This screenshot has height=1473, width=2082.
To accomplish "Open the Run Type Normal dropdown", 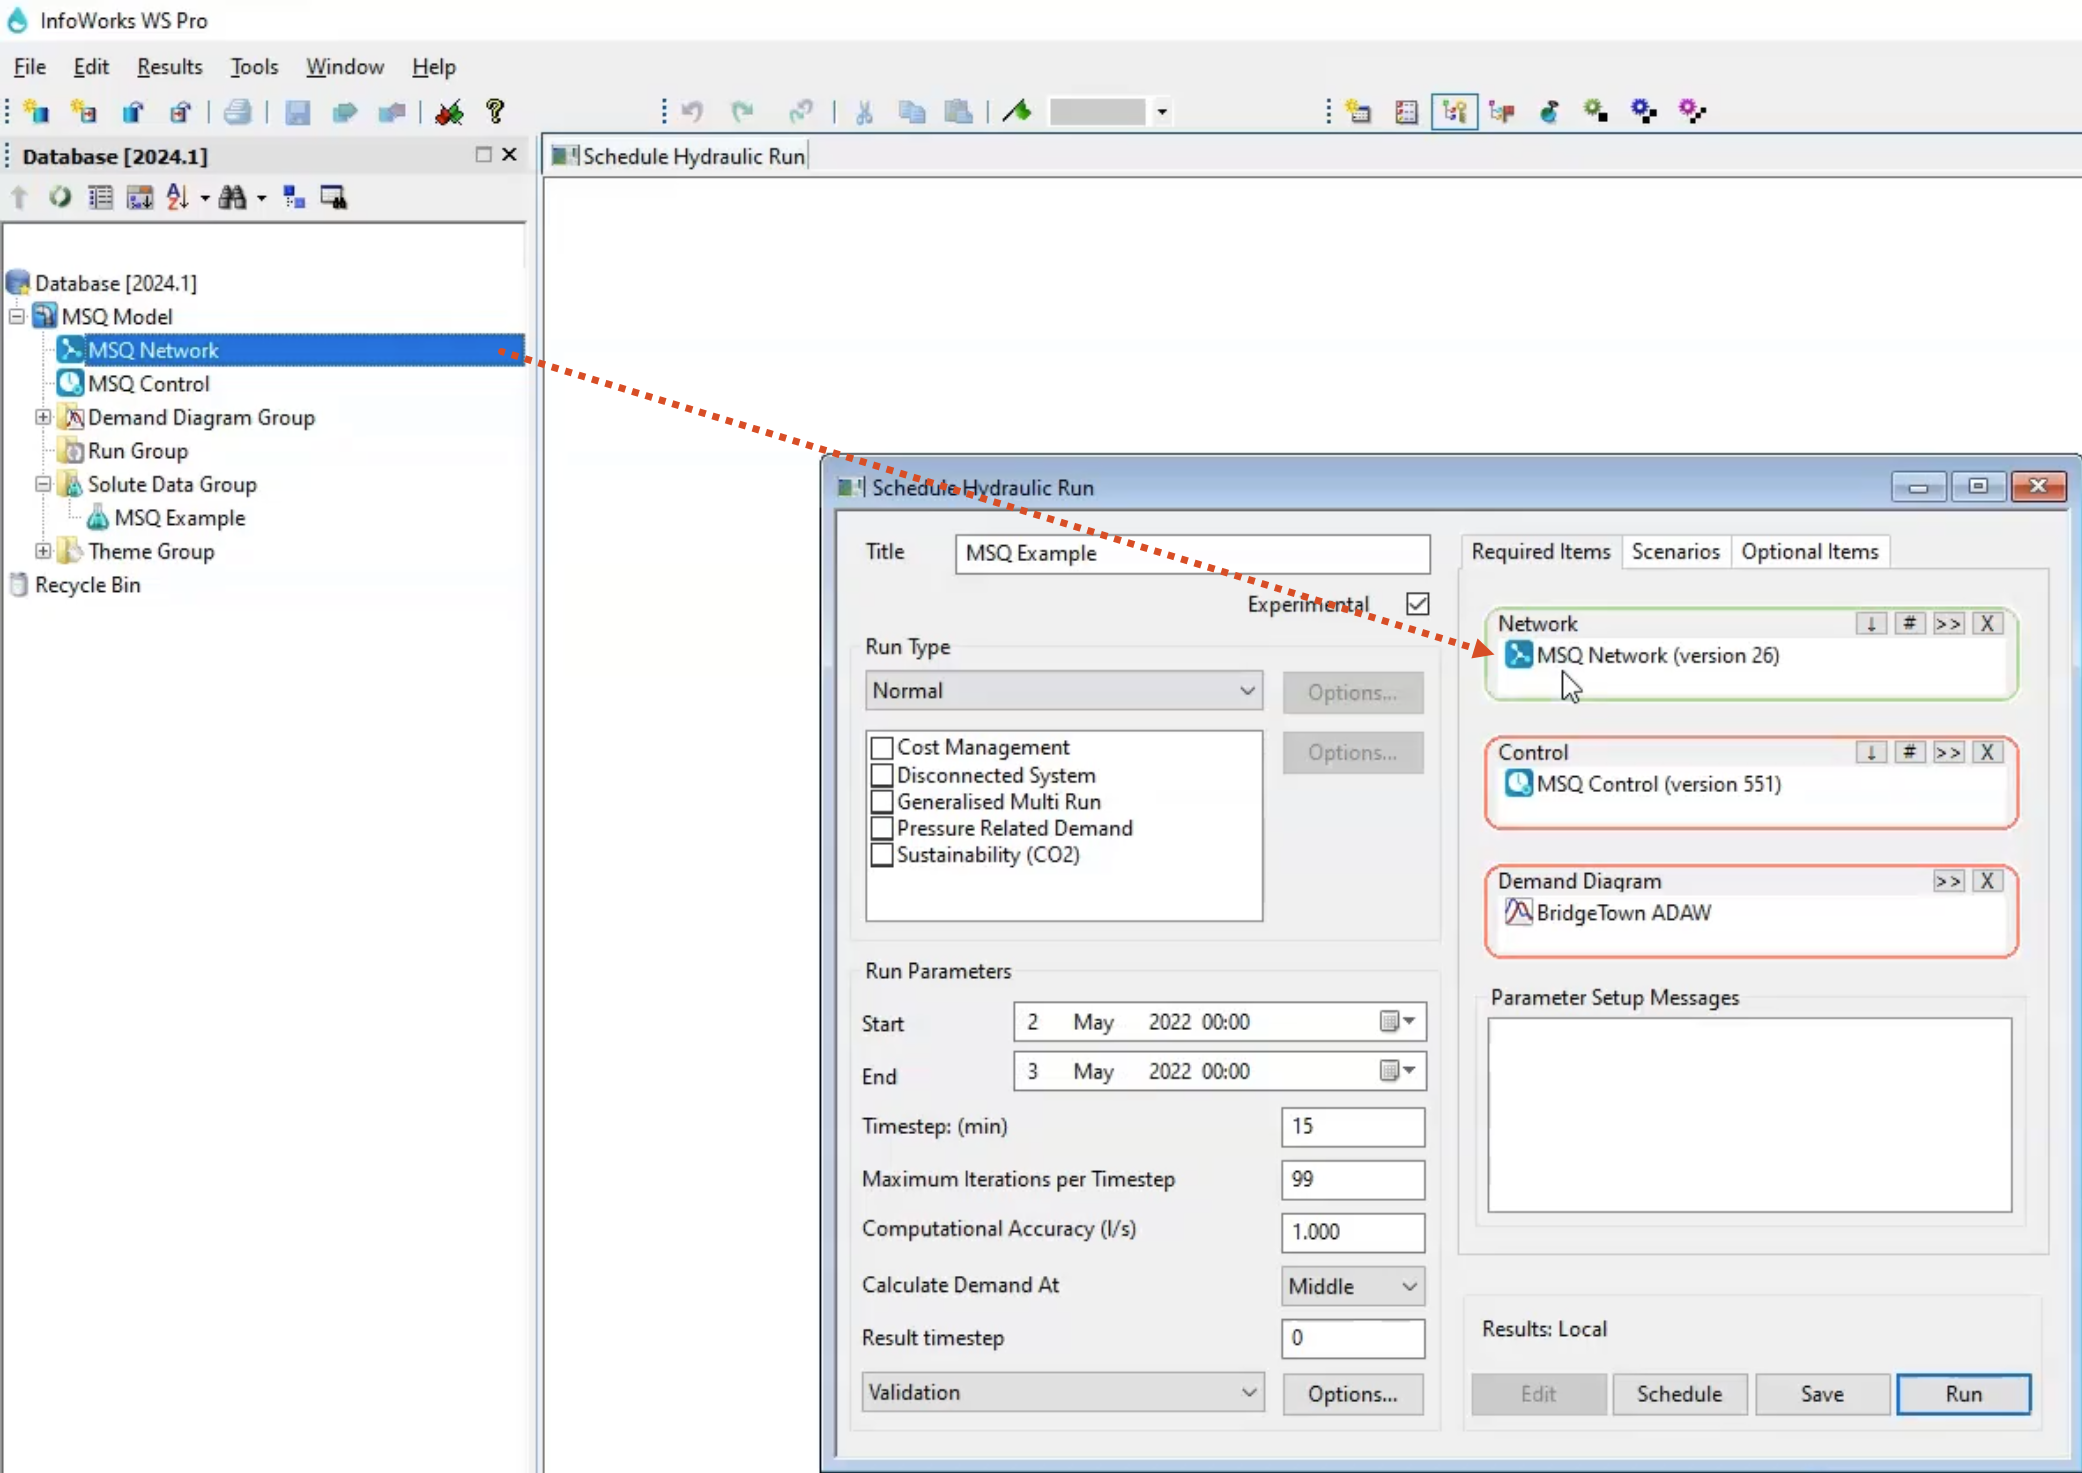I will (x=1064, y=690).
